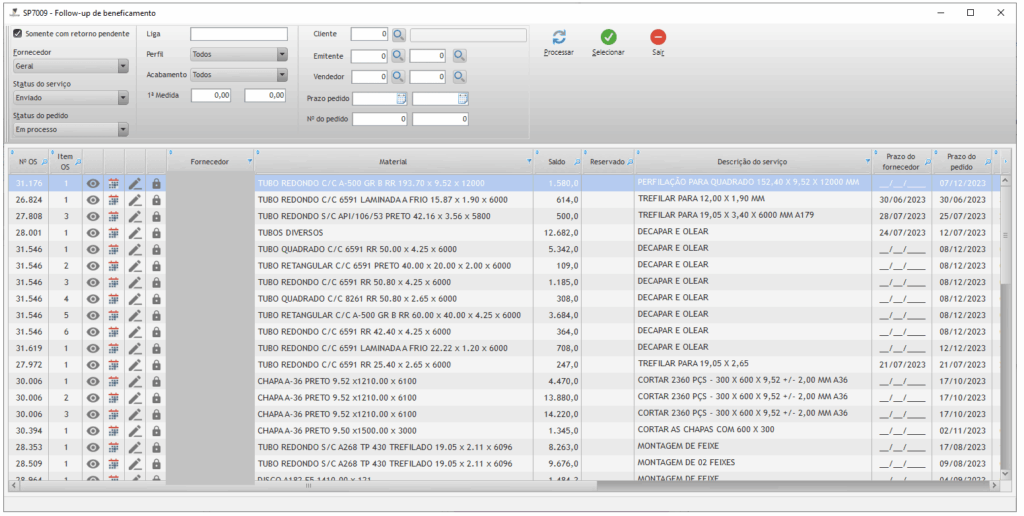Click the red Sair exit icon
The width and height of the screenshot is (1024, 516).
pyautogui.click(x=658, y=37)
